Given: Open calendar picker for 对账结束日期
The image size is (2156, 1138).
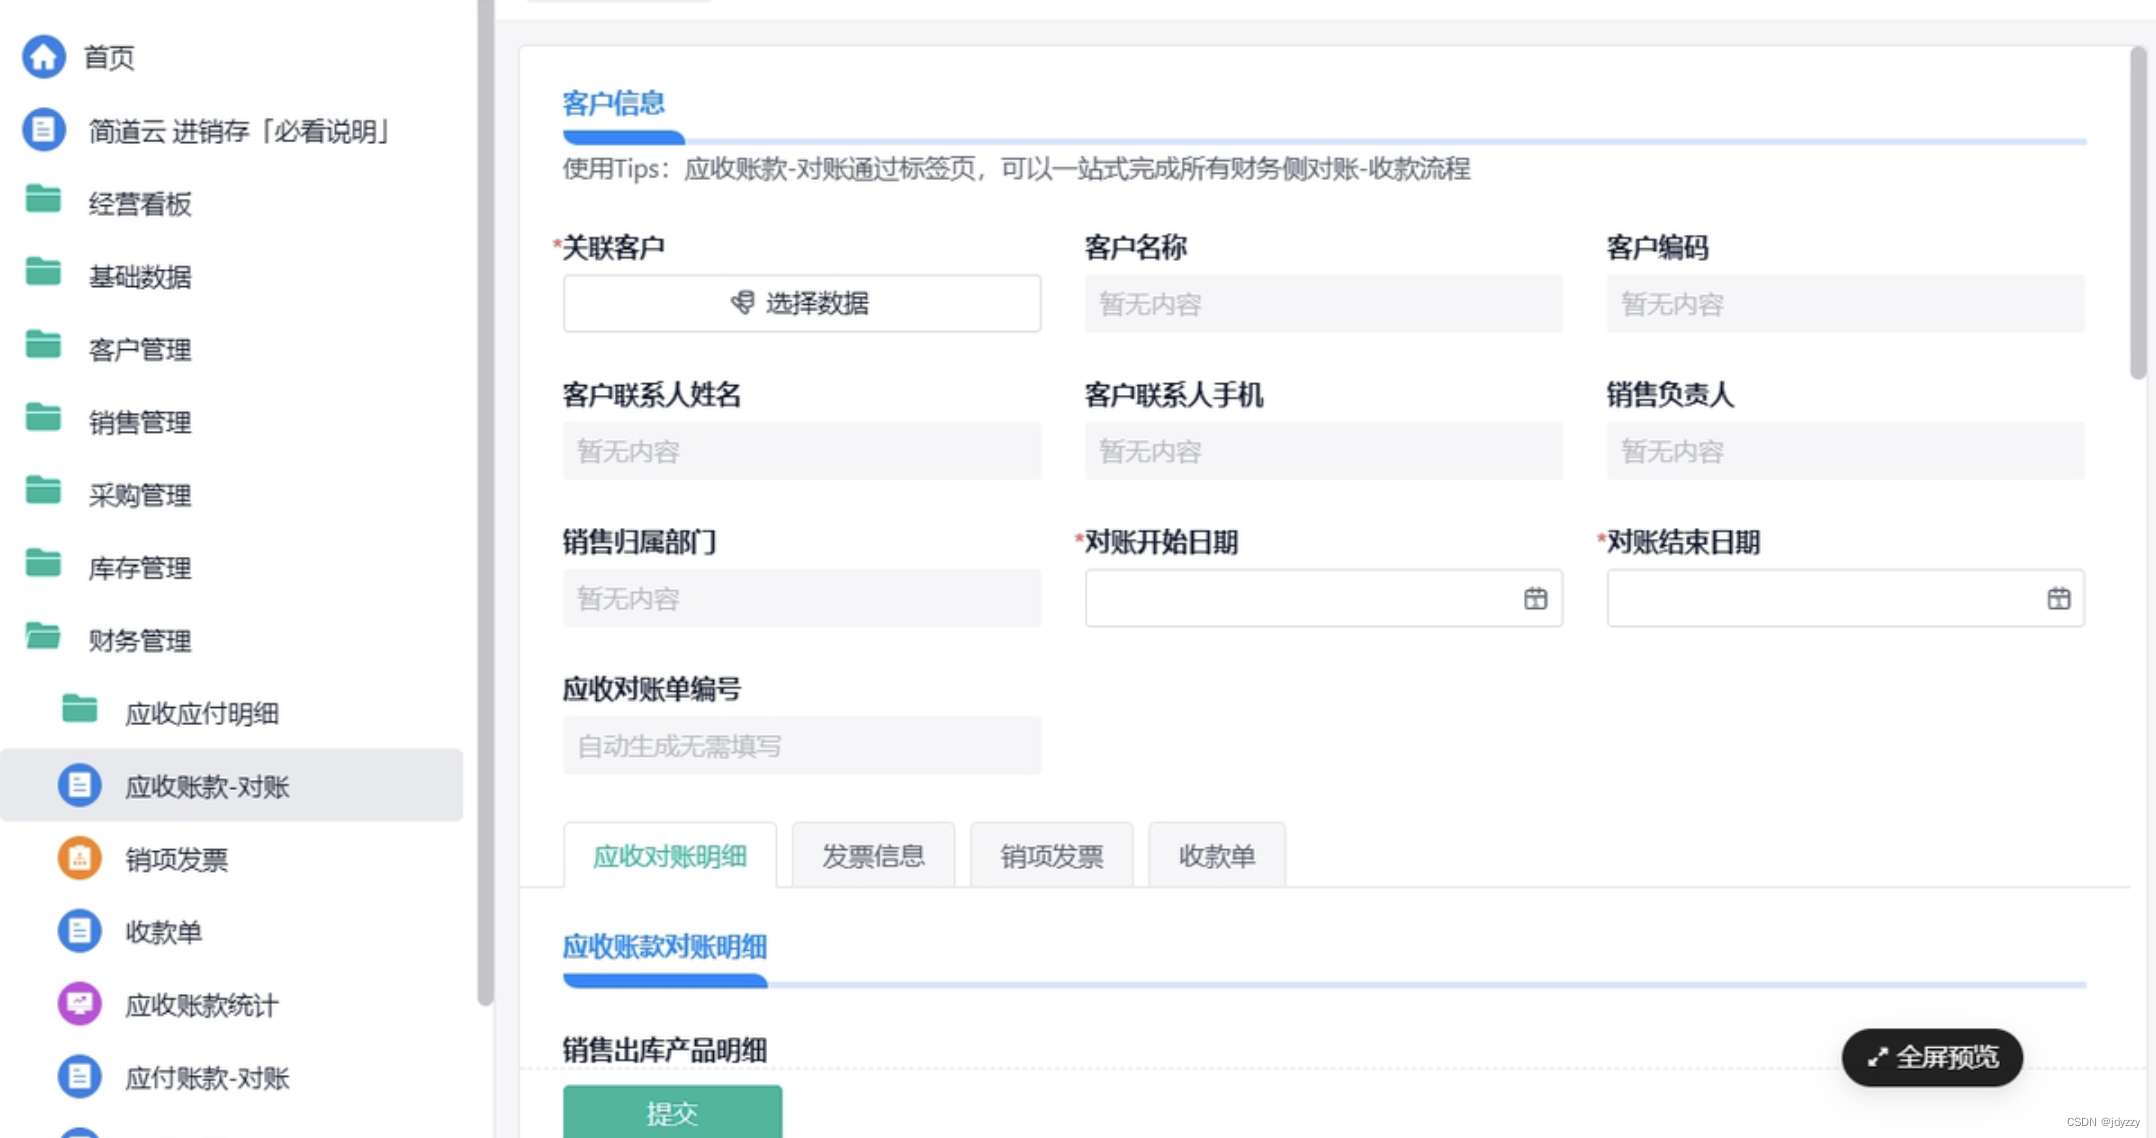Looking at the screenshot, I should click(2058, 599).
